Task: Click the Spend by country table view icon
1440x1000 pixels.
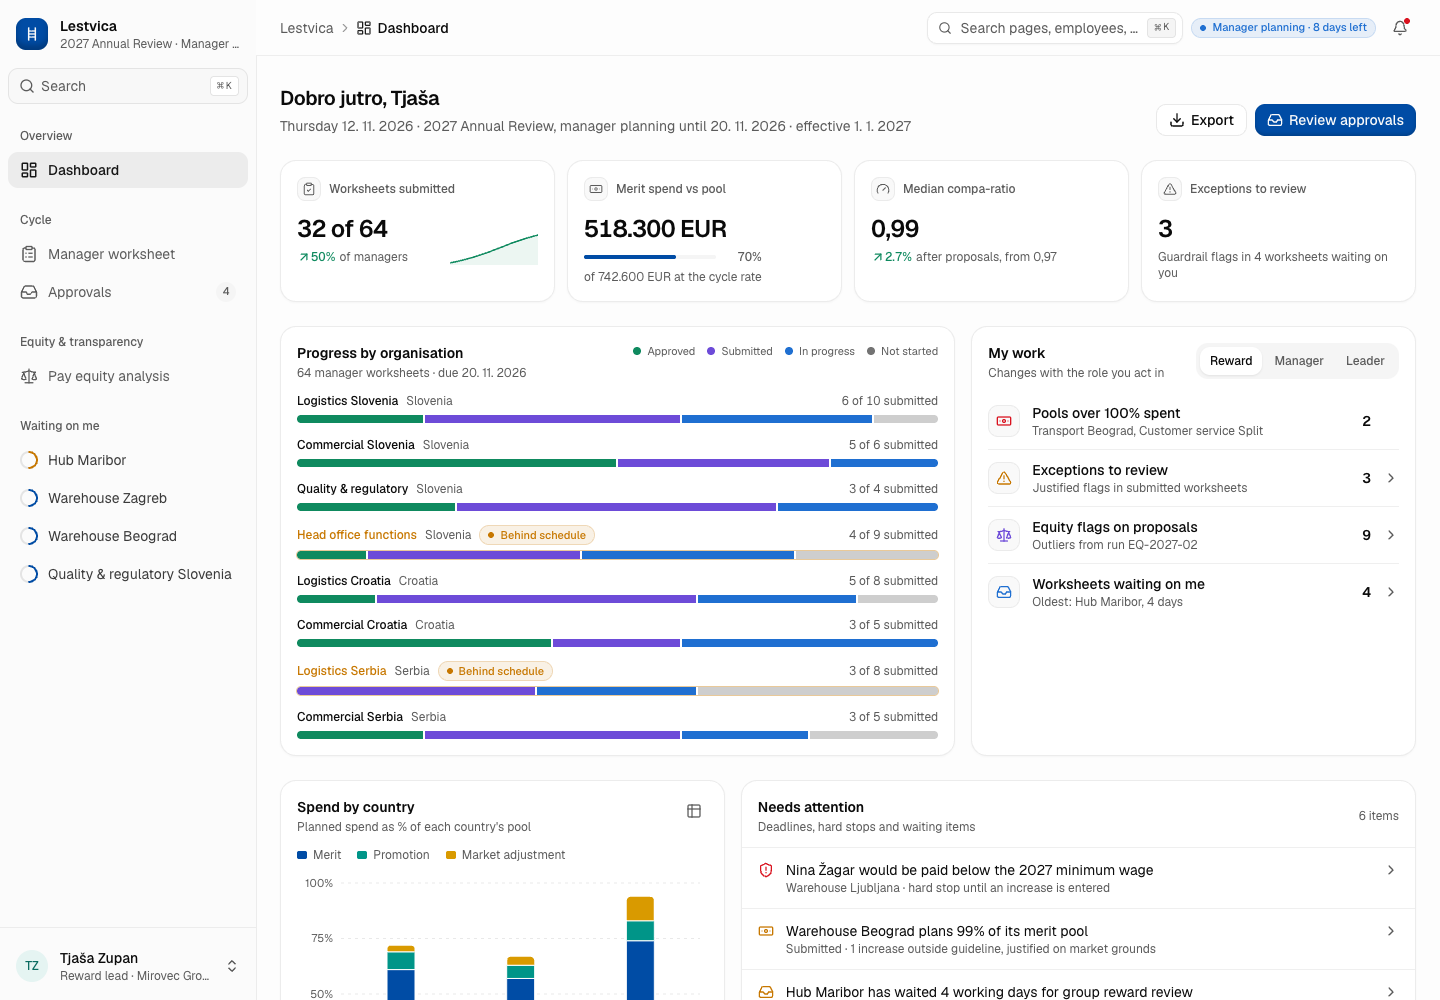Action: point(694,811)
